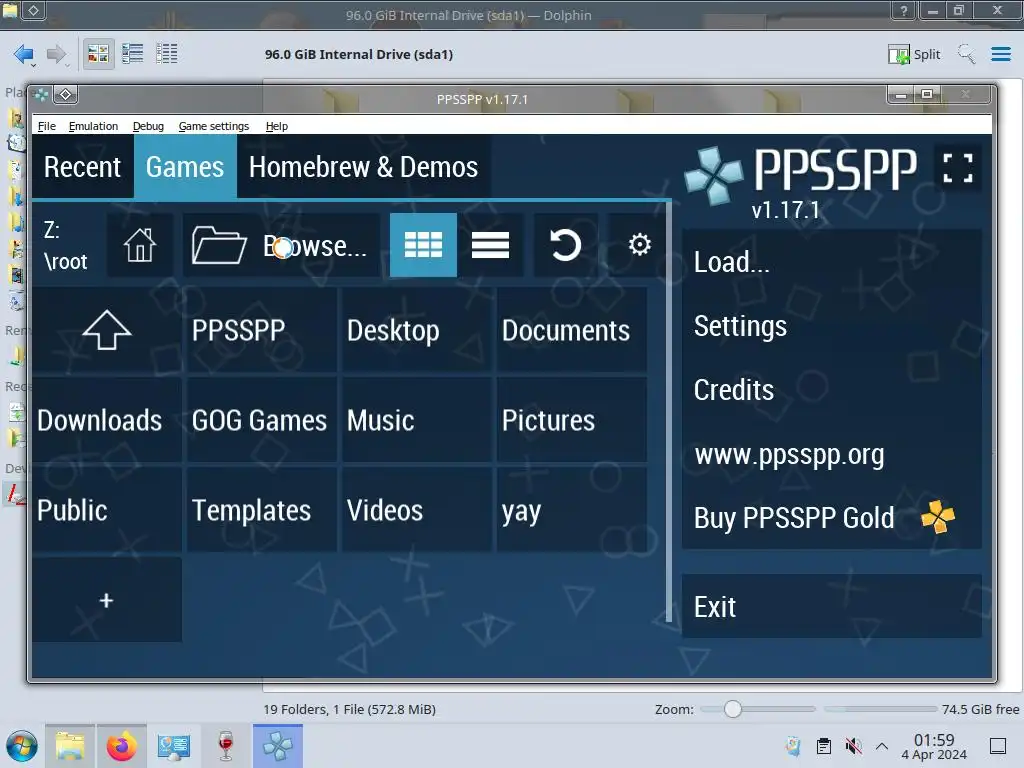Open Homebrew & Demos tab

363,167
